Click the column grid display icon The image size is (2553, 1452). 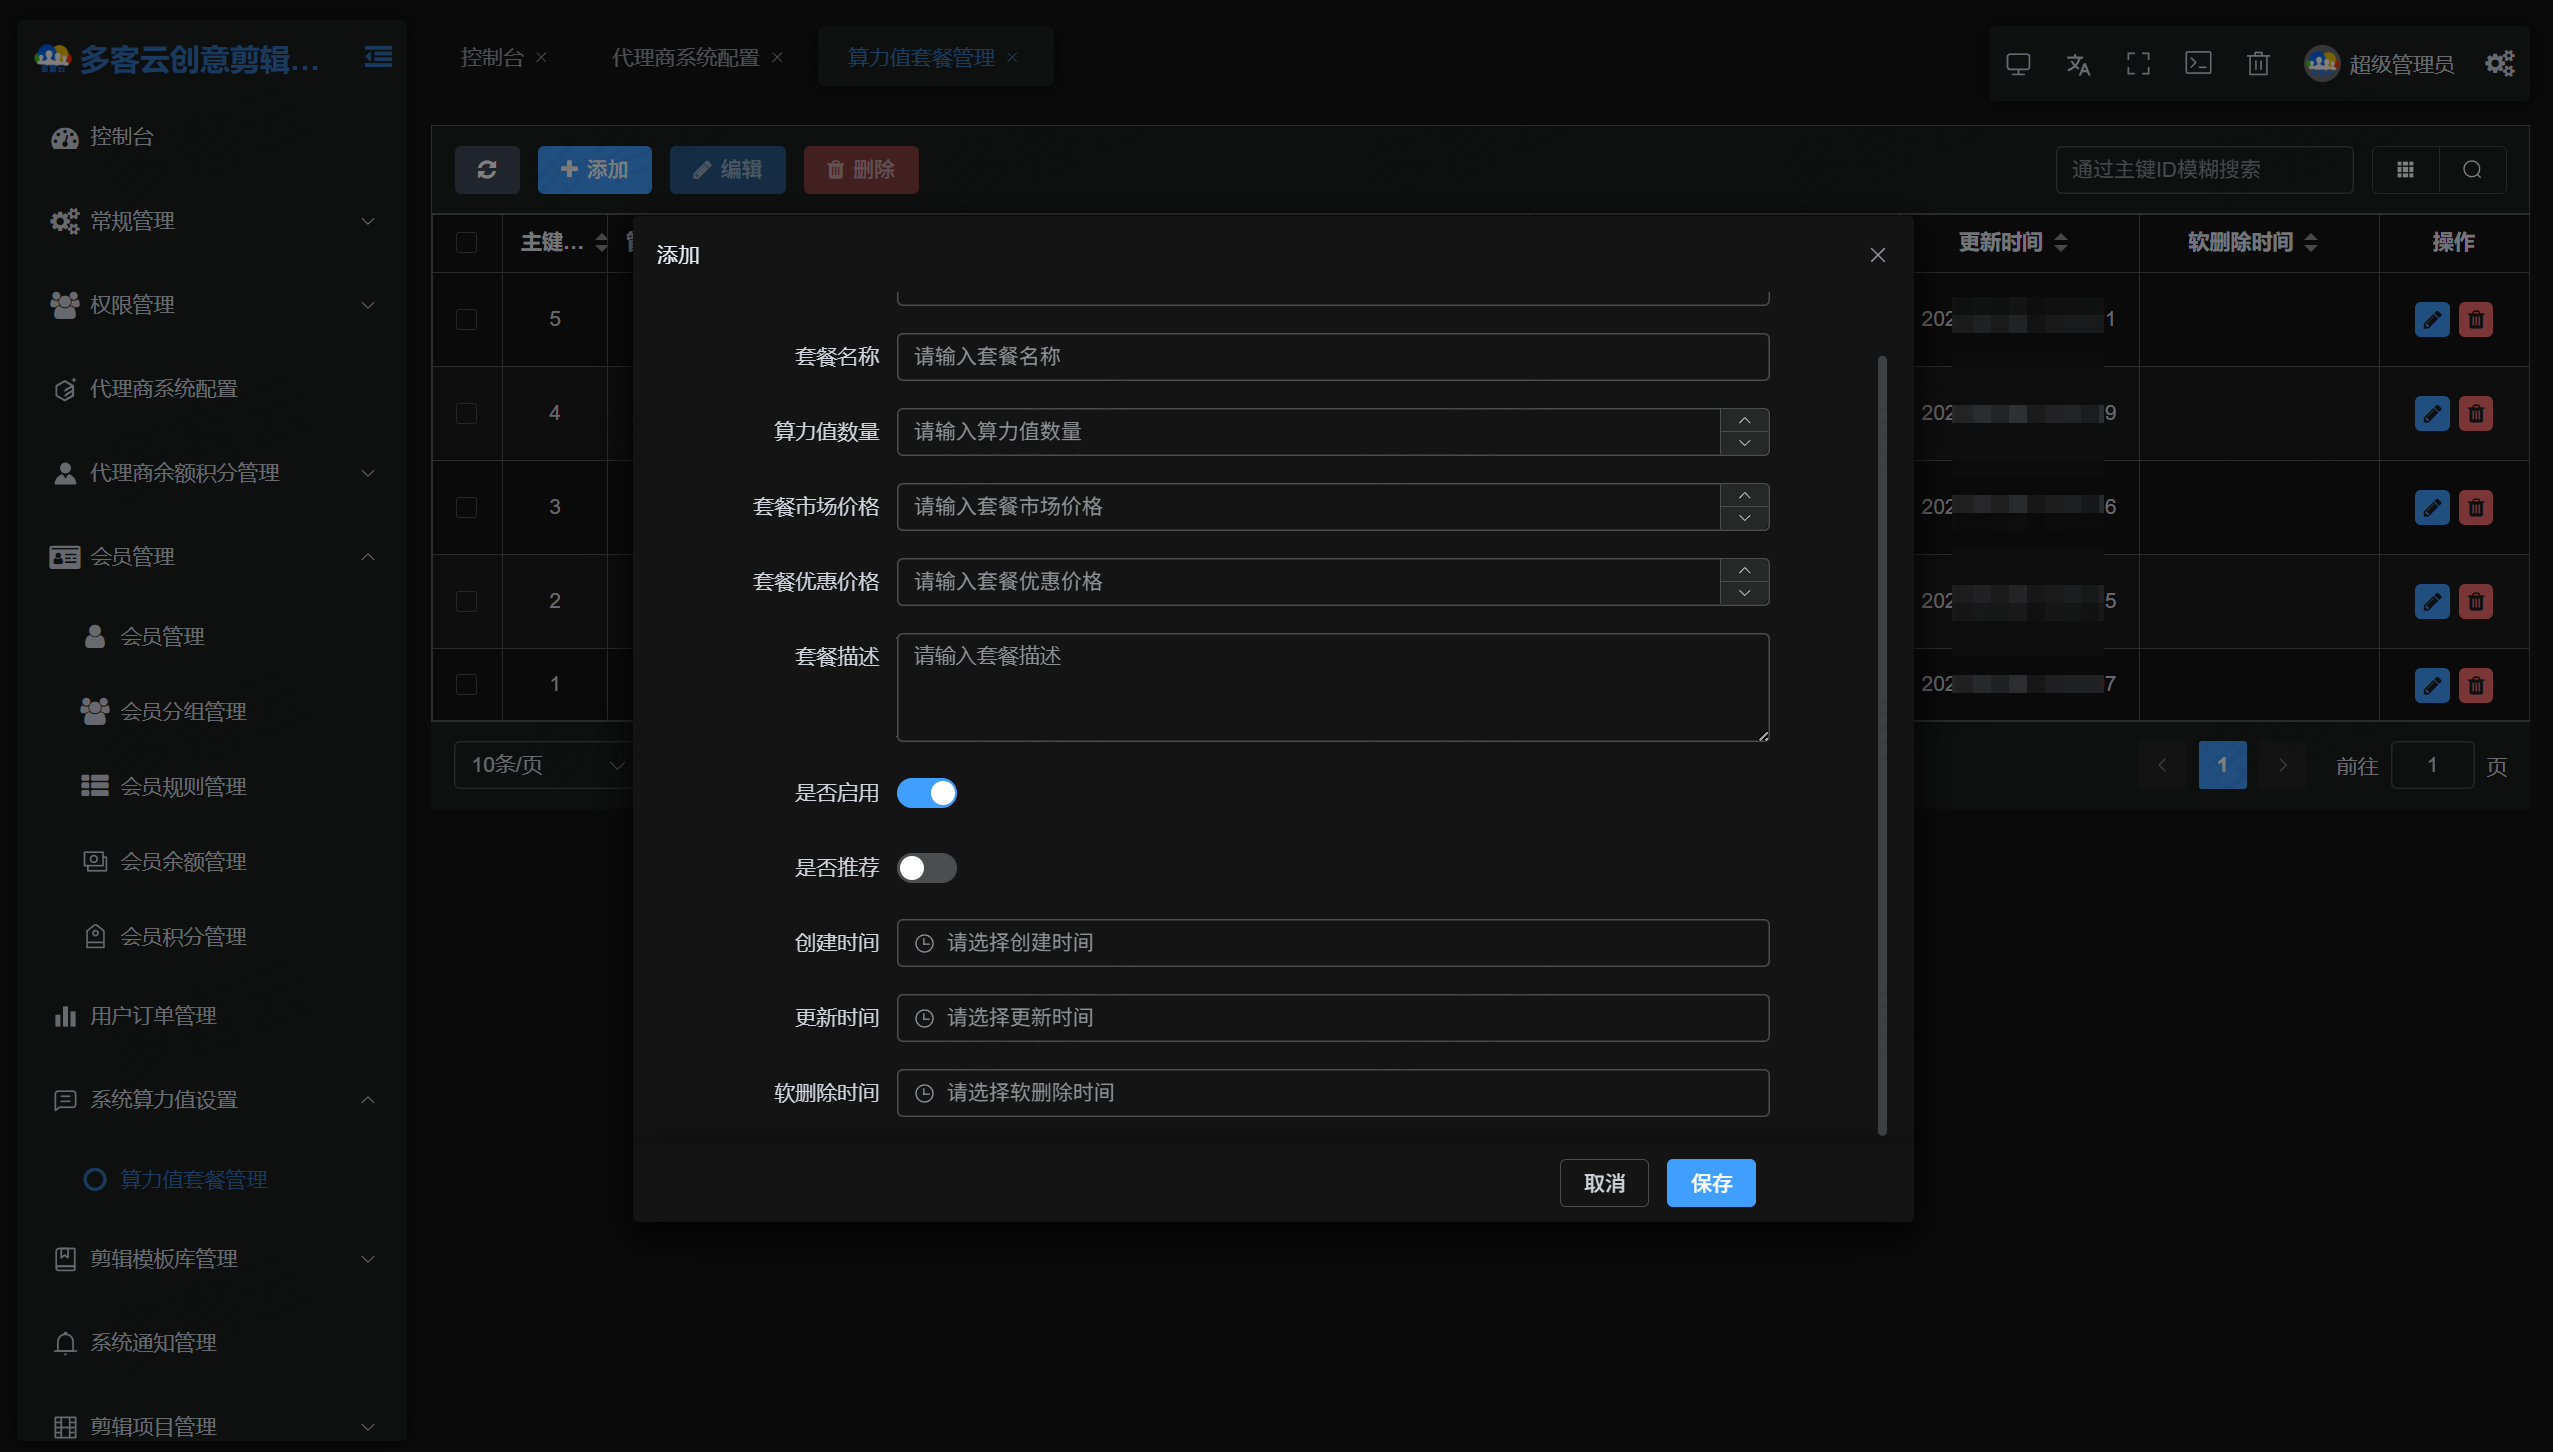2405,170
